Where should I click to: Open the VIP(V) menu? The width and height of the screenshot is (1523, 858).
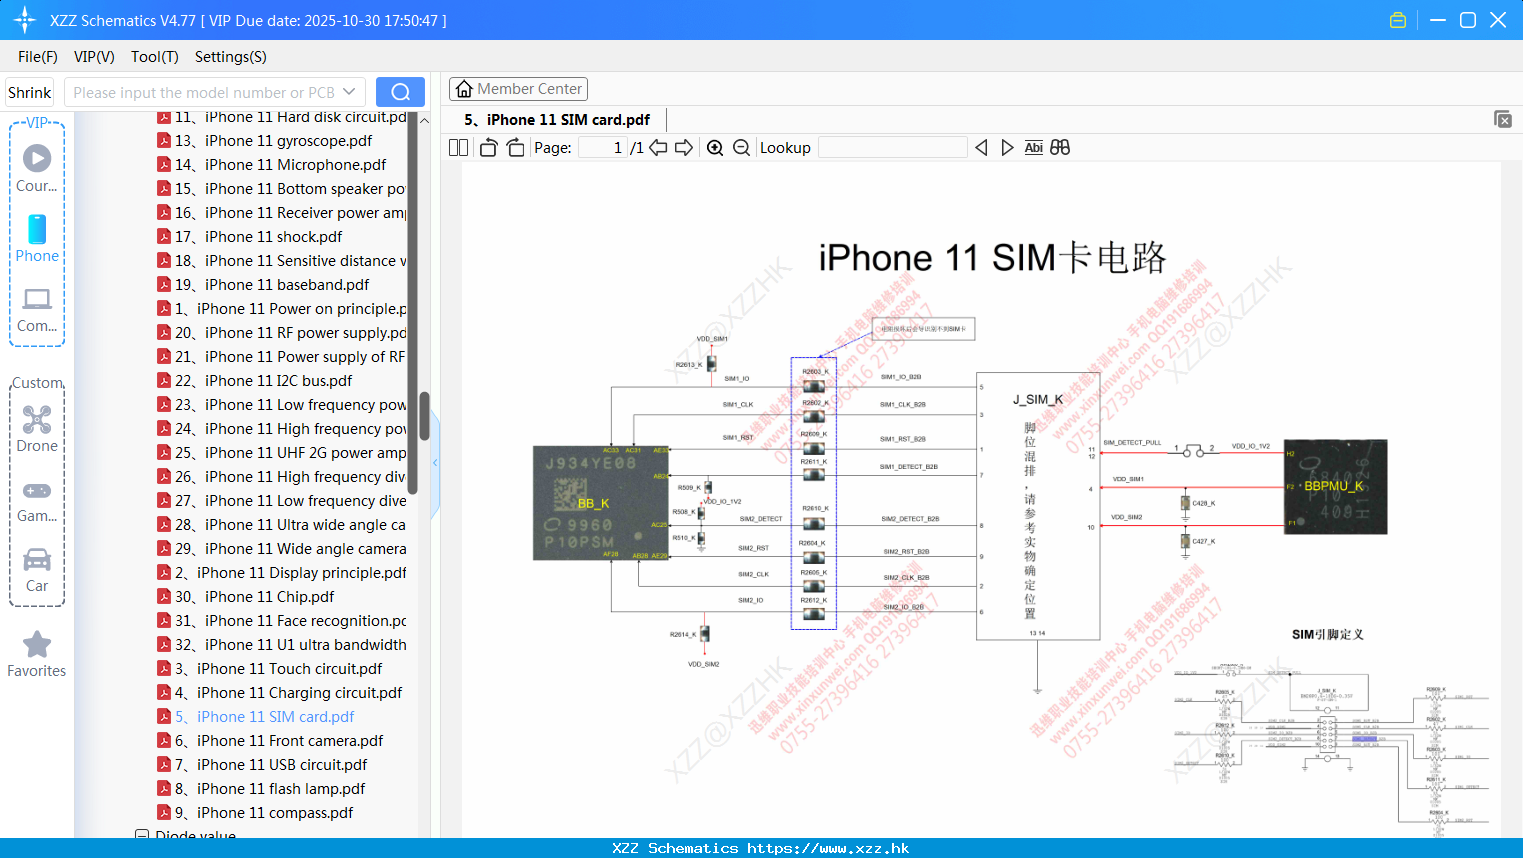point(94,57)
